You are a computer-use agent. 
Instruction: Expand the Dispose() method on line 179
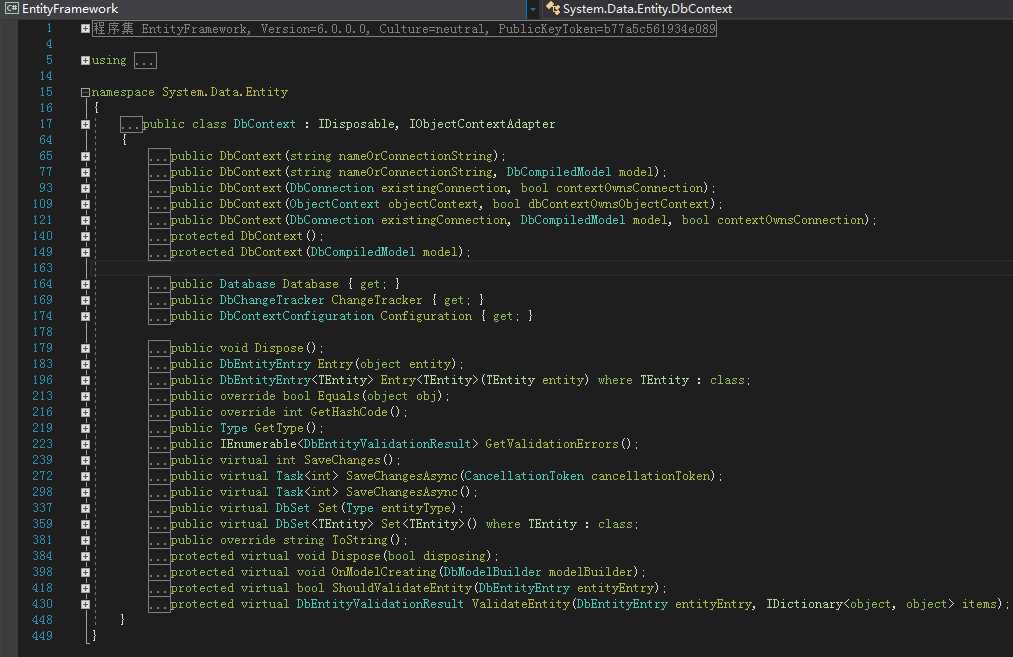85,348
